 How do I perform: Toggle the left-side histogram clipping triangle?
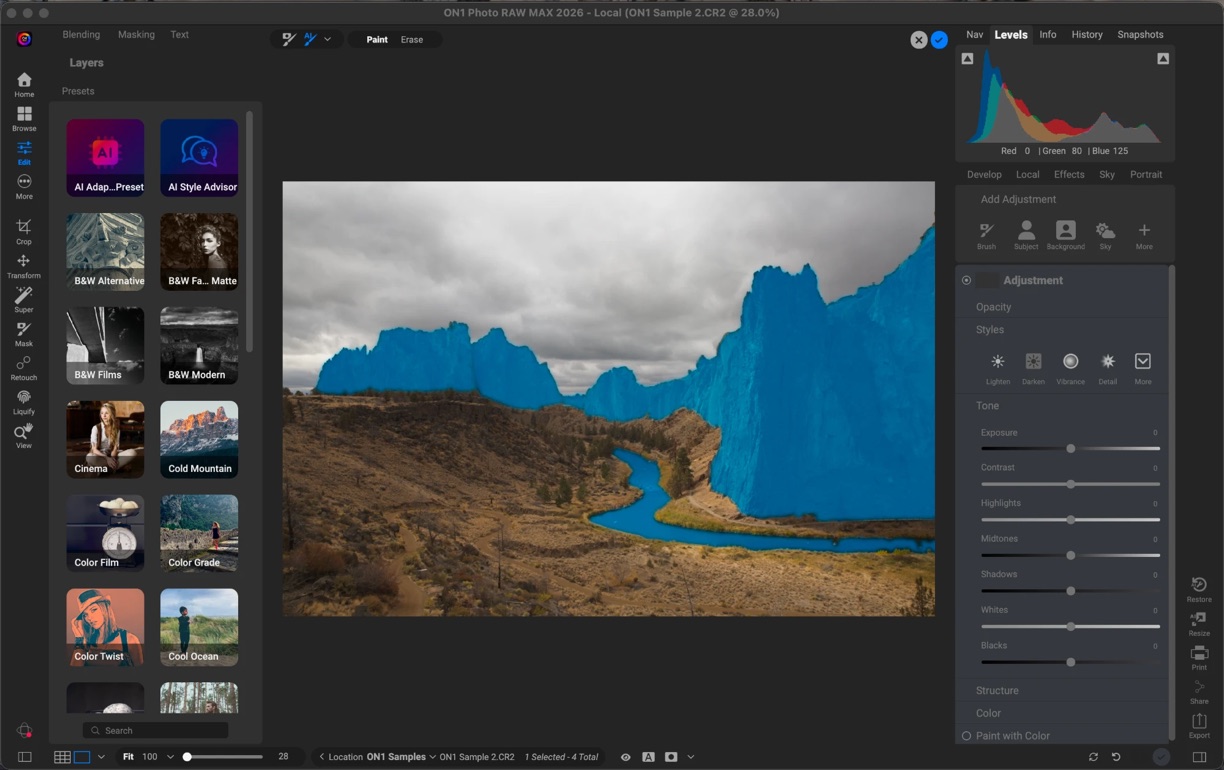[x=967, y=59]
